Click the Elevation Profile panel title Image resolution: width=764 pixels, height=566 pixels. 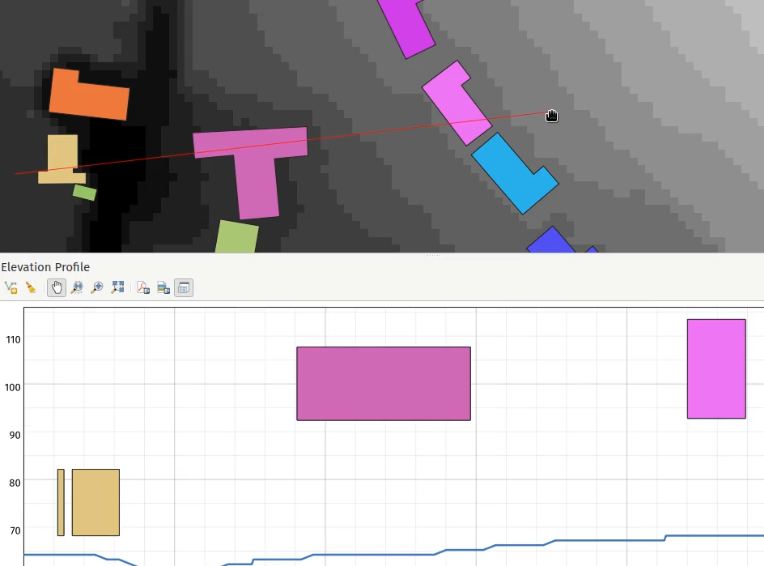click(45, 267)
